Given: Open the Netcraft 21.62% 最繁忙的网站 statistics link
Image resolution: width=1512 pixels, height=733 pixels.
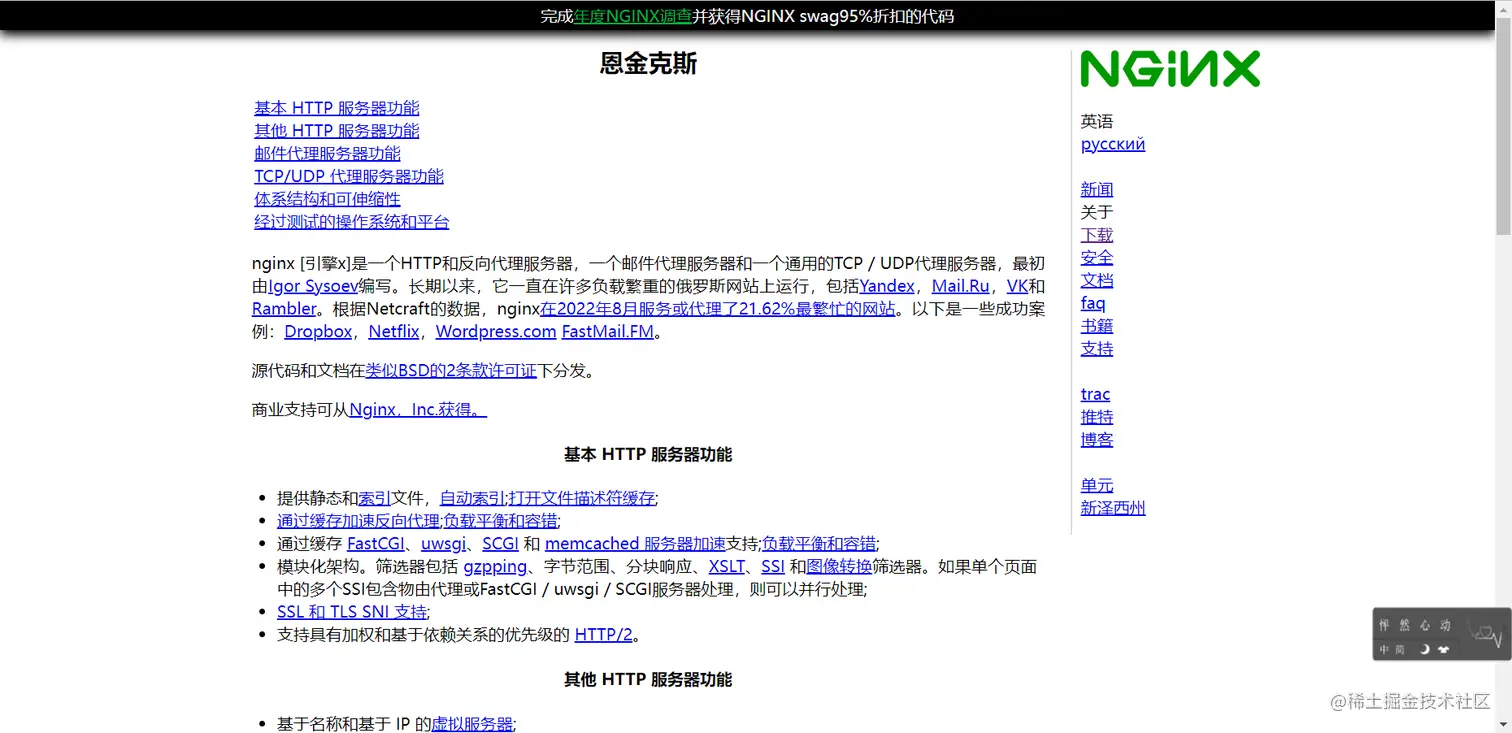Looking at the screenshot, I should [718, 309].
